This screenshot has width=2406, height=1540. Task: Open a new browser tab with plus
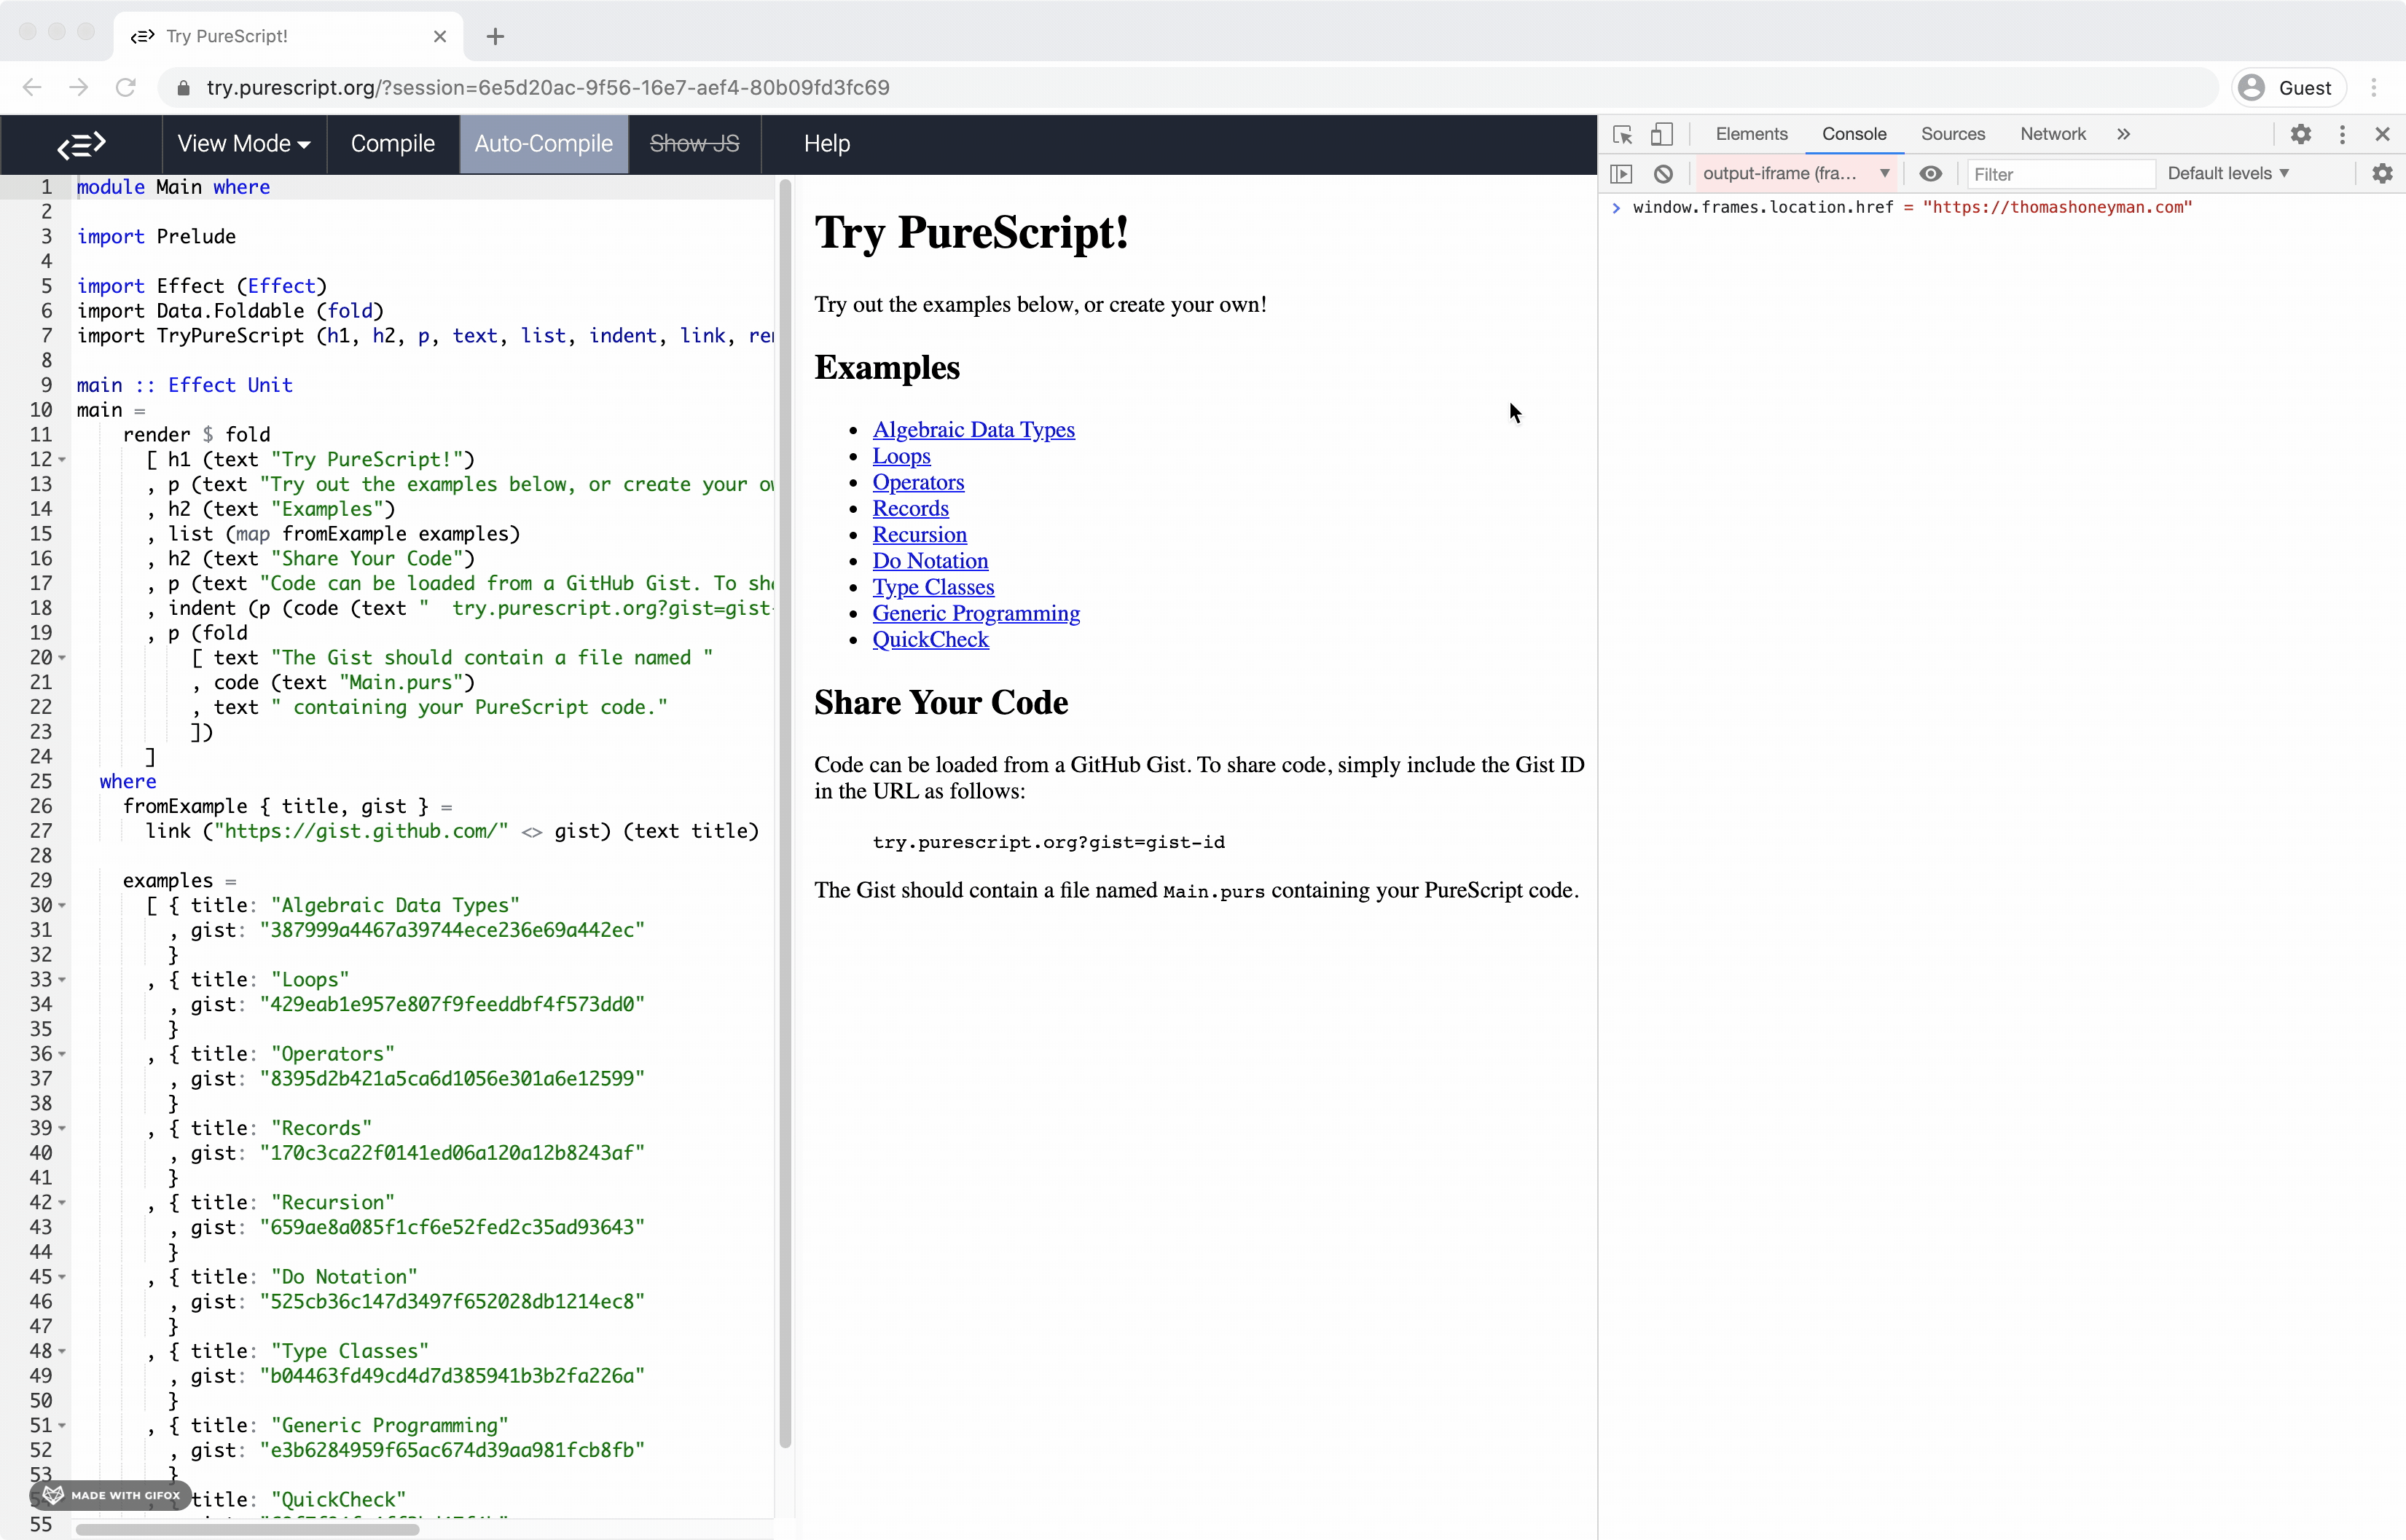pos(495,37)
